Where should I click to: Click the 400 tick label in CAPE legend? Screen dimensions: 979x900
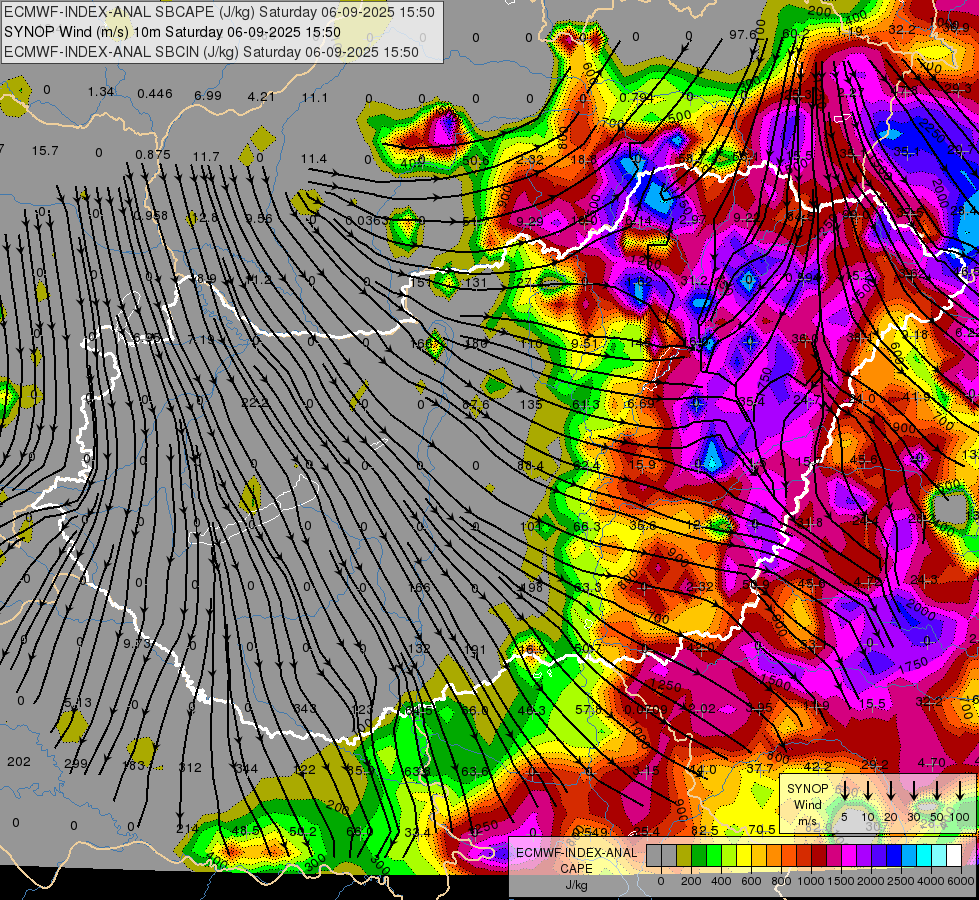(721, 881)
